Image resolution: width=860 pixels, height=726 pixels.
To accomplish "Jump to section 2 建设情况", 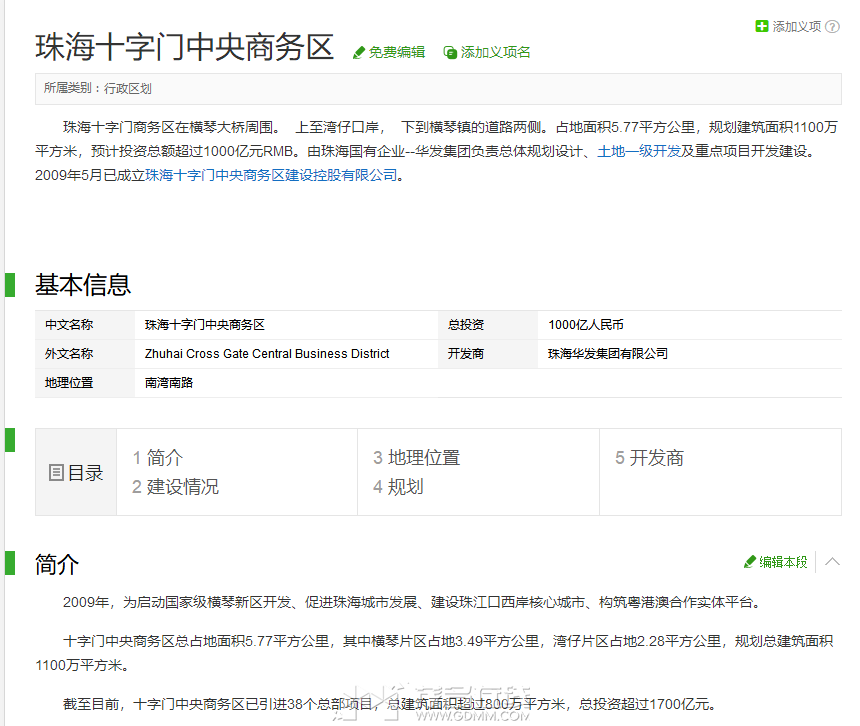I will coord(176,487).
